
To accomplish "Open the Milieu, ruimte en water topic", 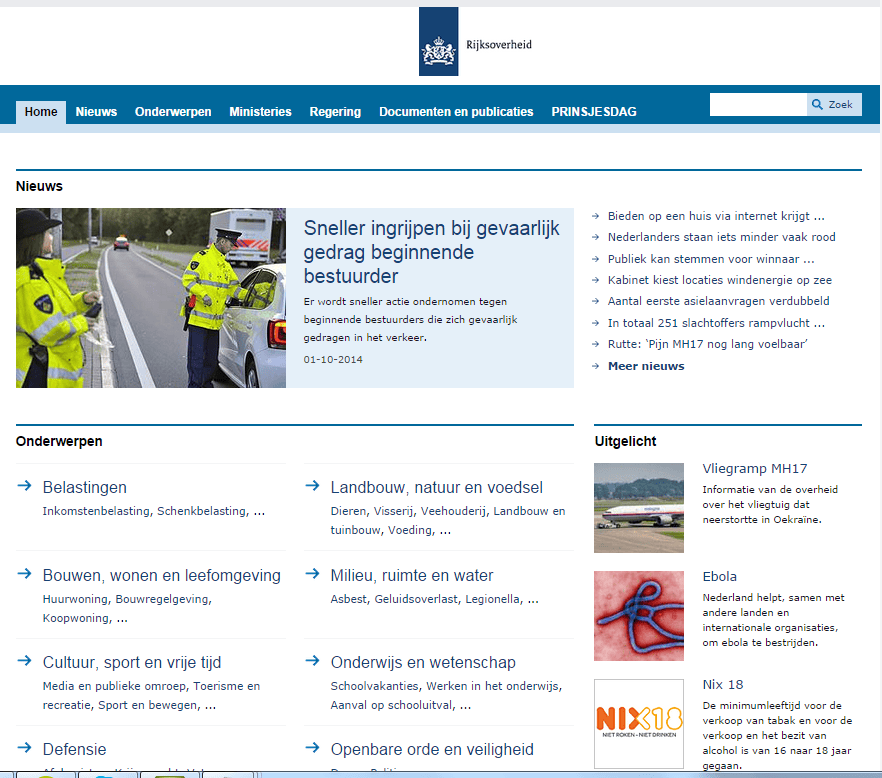I will pos(412,575).
